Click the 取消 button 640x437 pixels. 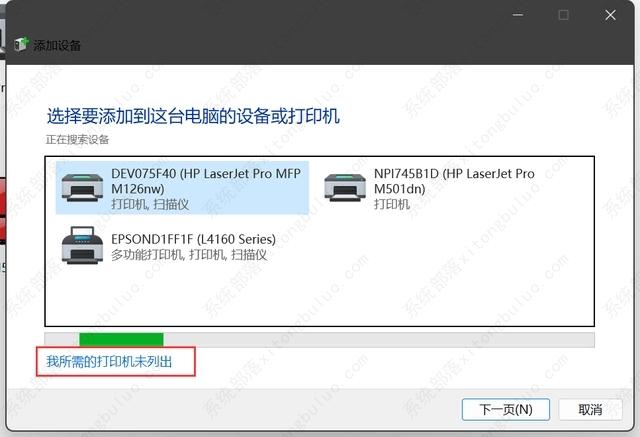pyautogui.click(x=590, y=409)
